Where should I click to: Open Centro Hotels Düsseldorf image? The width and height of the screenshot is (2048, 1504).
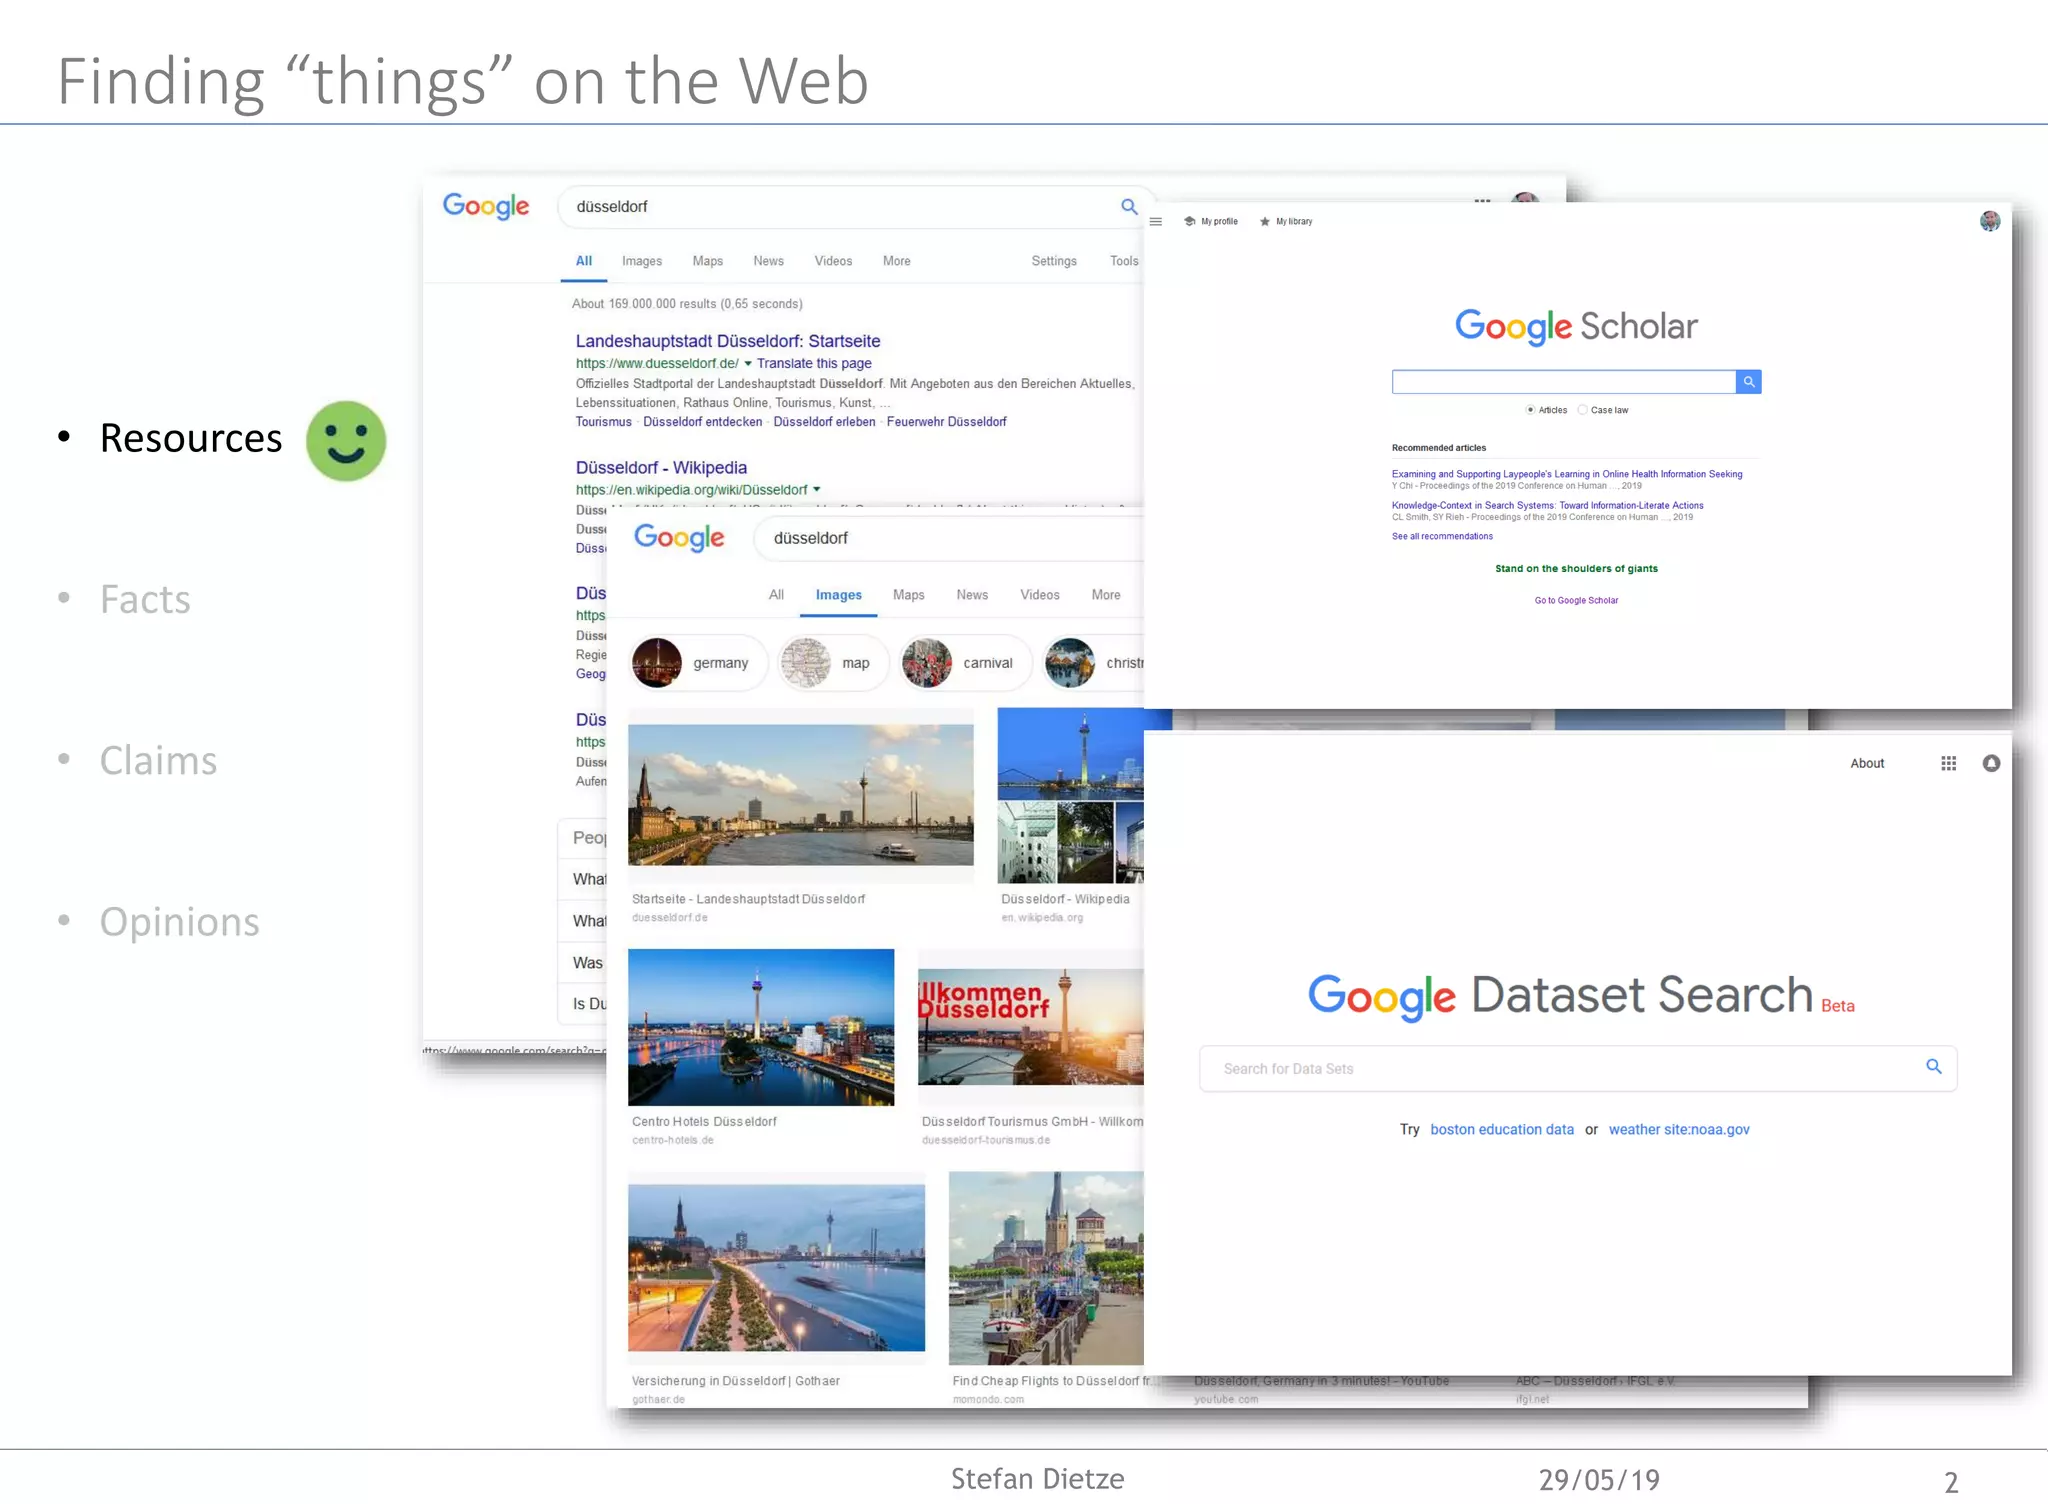point(761,1027)
